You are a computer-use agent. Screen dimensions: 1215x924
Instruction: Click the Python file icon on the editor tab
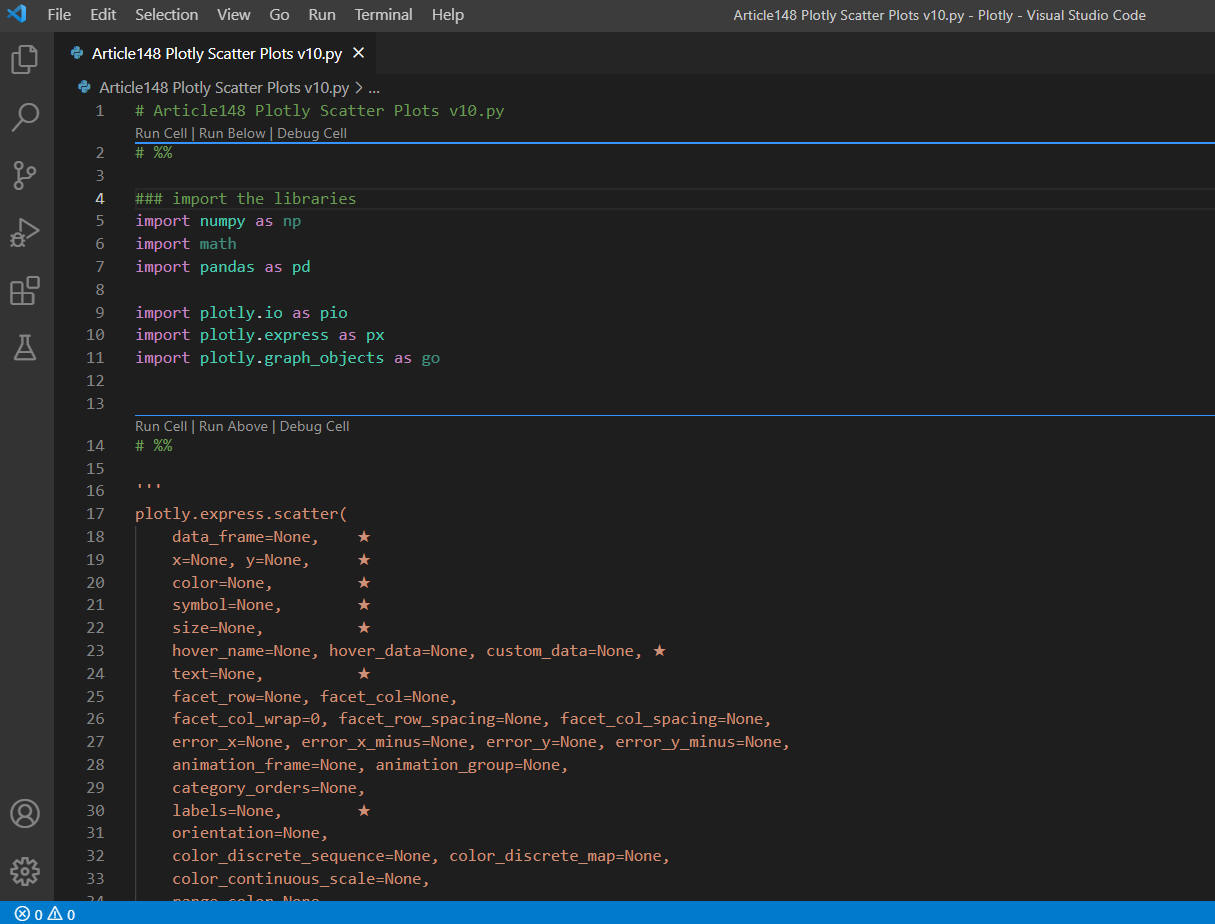coord(77,53)
